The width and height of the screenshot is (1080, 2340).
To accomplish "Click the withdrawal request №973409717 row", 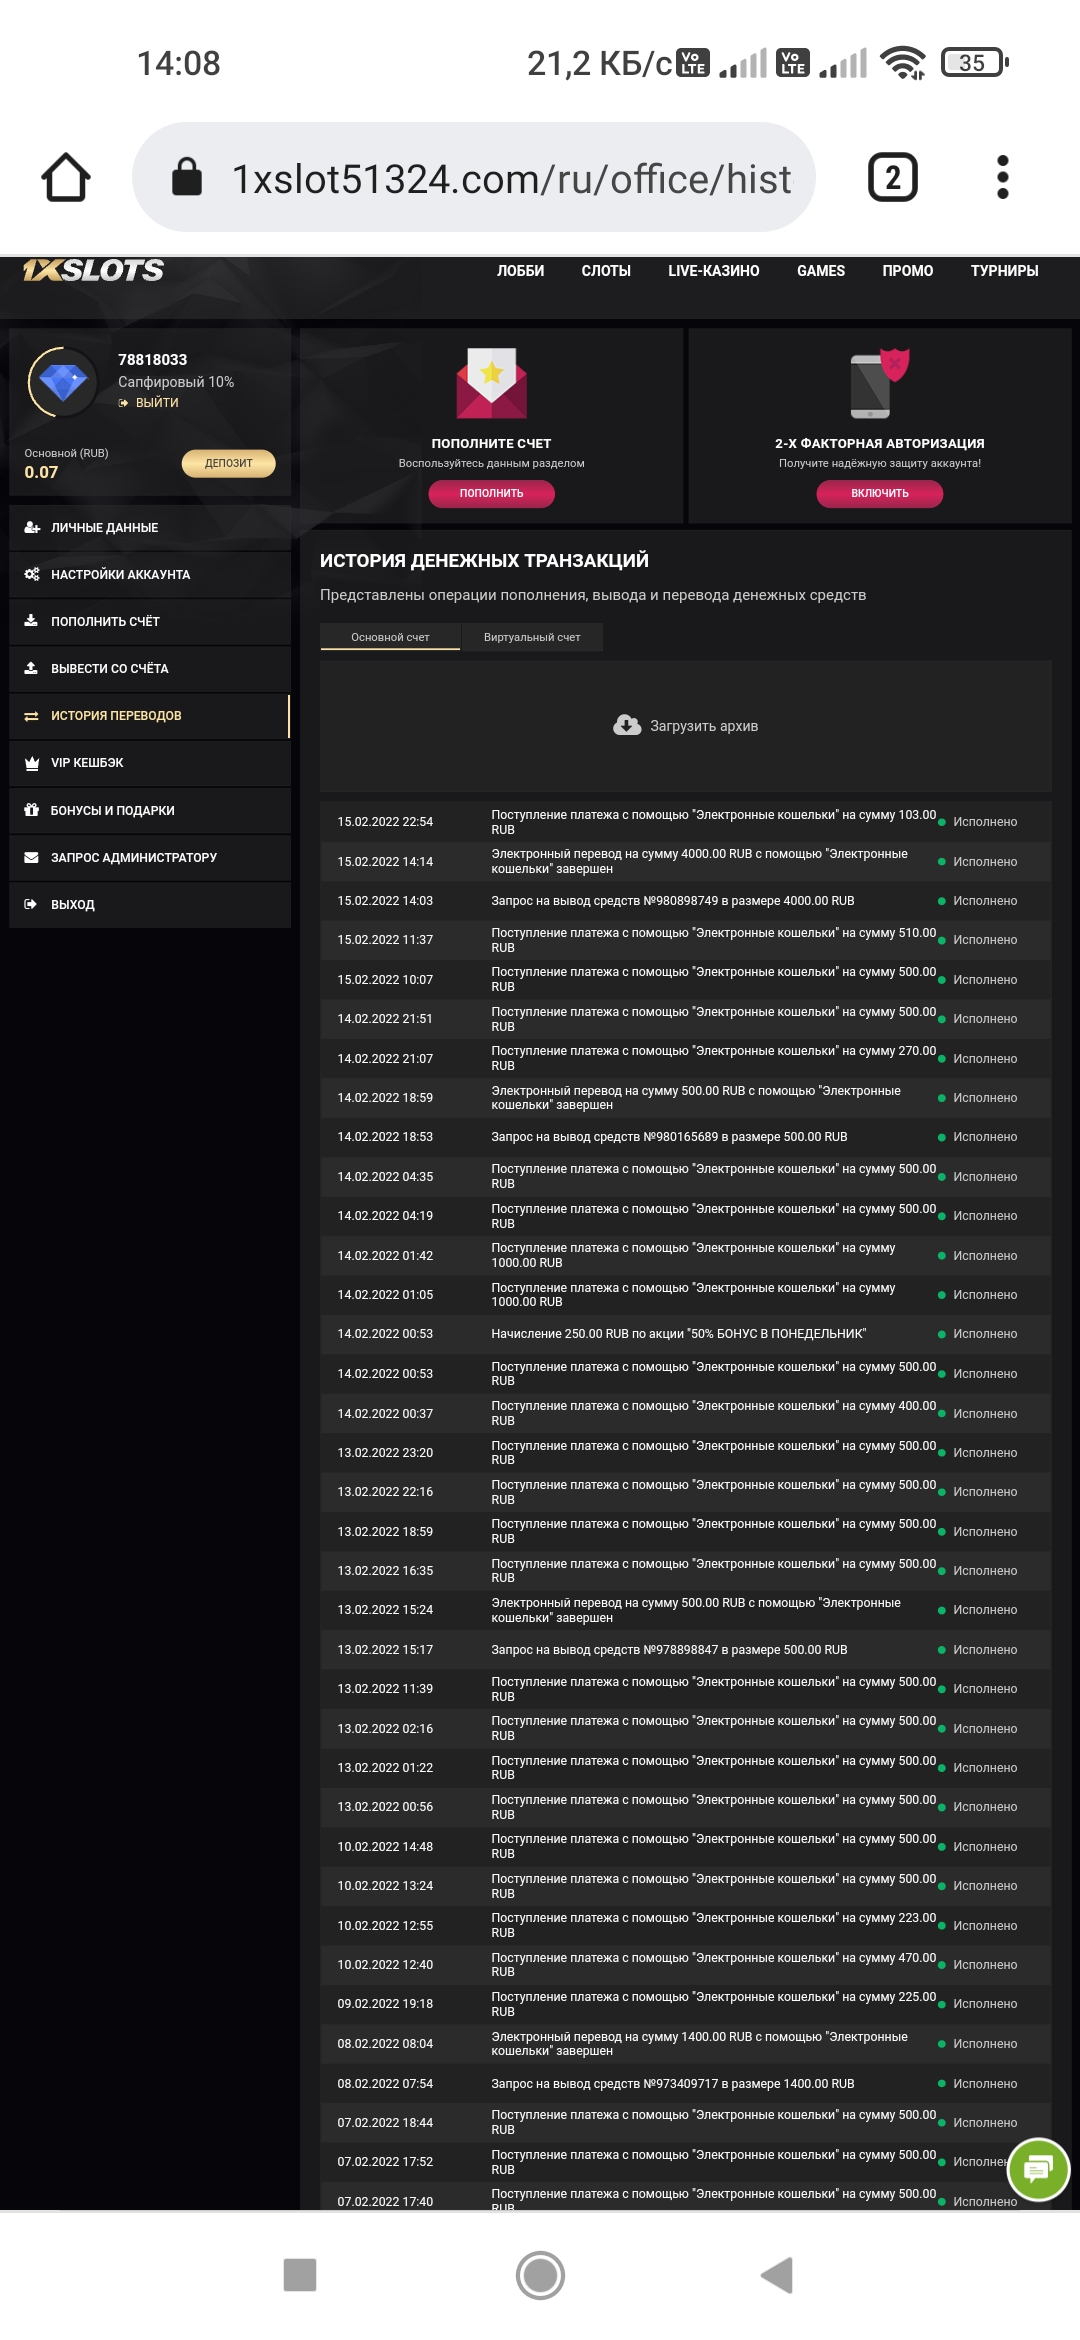I will tap(685, 2084).
